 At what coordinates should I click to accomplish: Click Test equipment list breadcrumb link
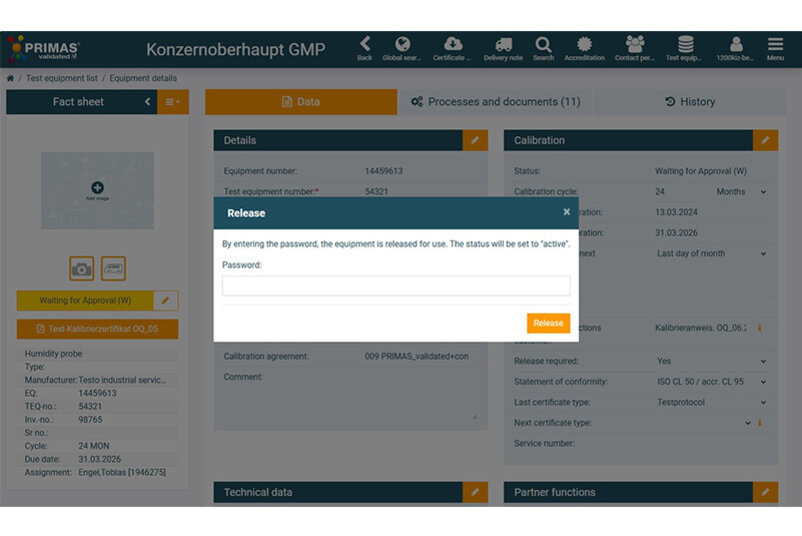pos(62,78)
